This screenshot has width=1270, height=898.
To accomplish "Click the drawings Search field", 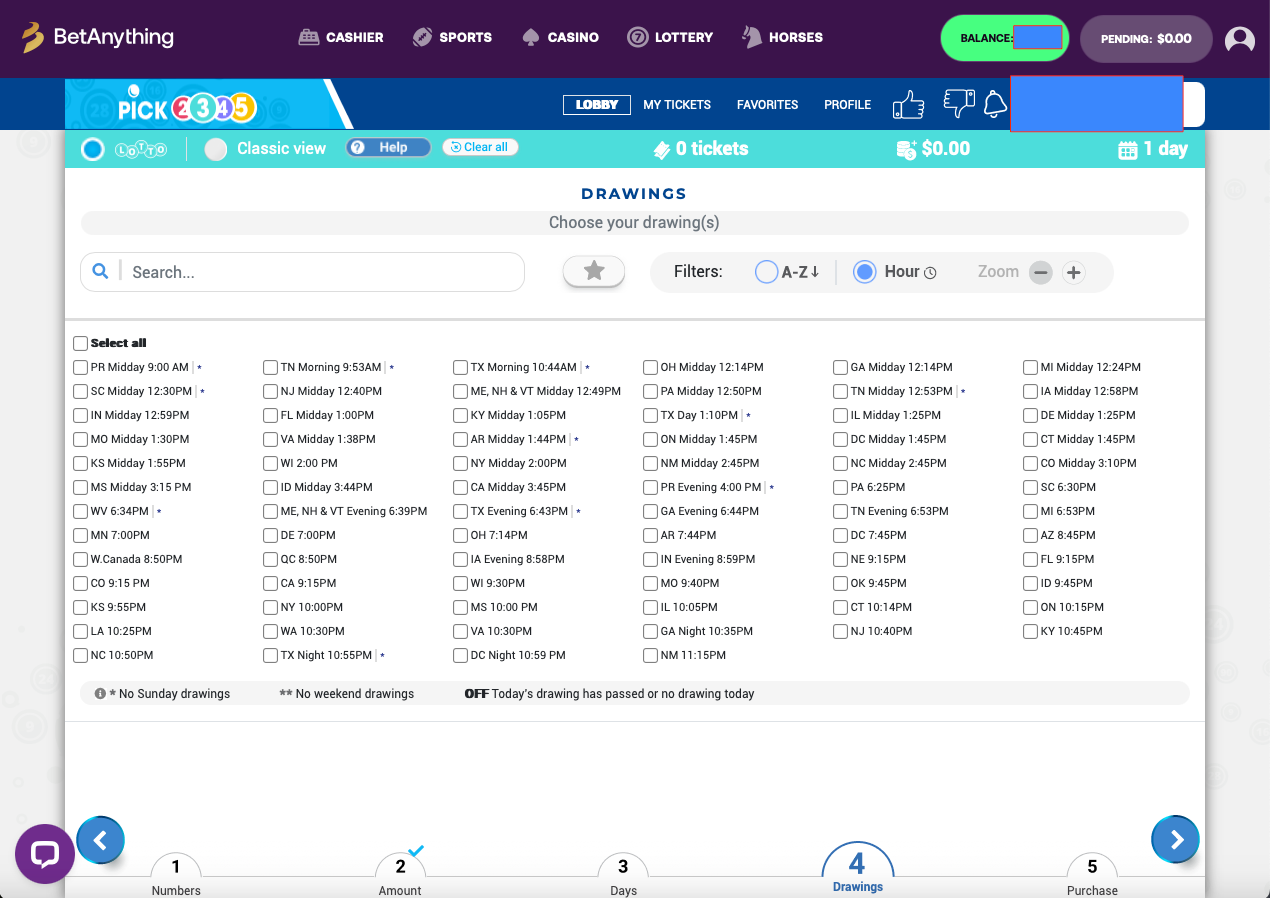I will 320,272.
